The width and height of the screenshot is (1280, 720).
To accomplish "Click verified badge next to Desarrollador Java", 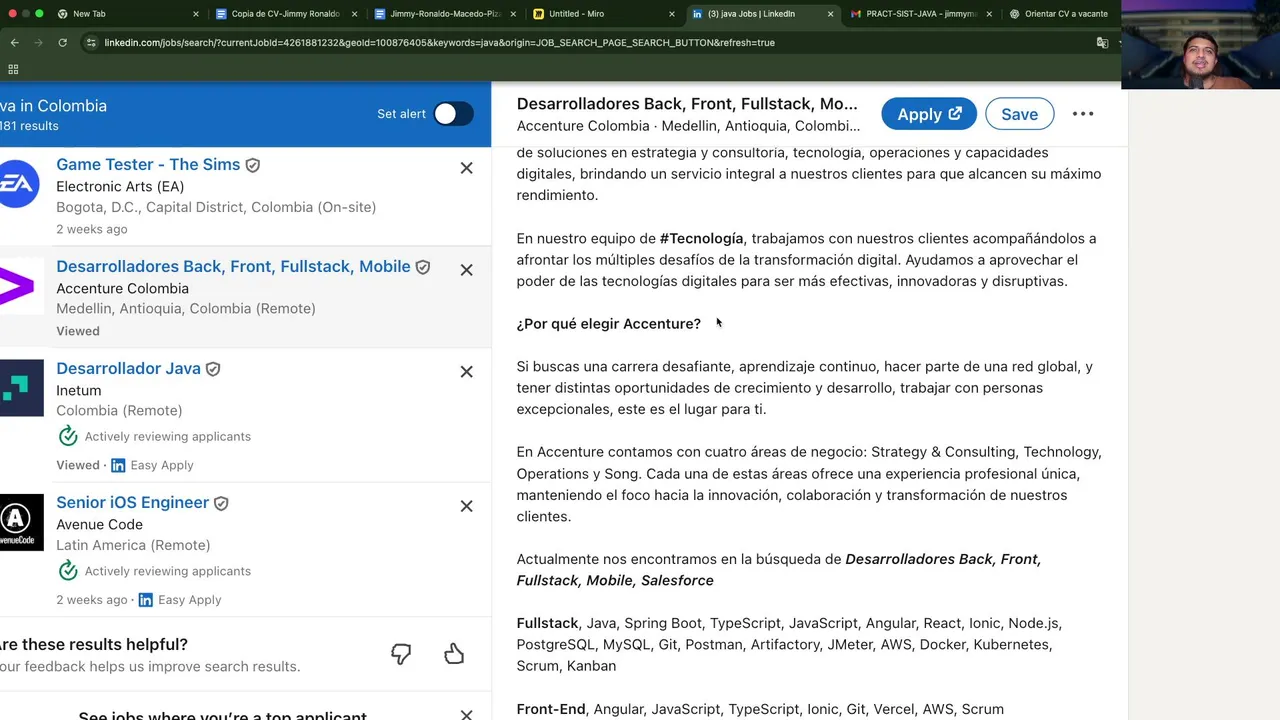I will [x=212, y=369].
